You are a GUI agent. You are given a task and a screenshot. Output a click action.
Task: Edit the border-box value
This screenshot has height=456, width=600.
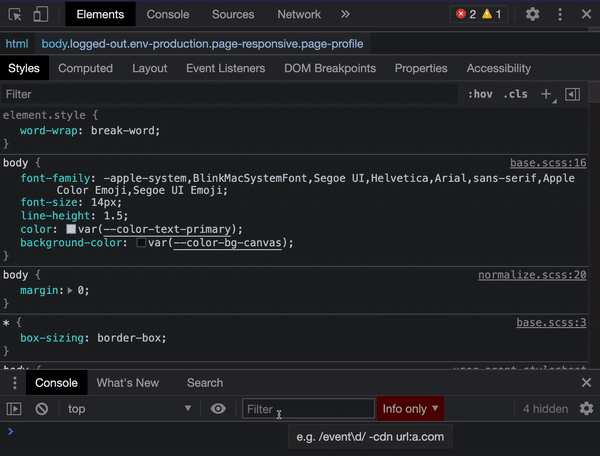129,338
